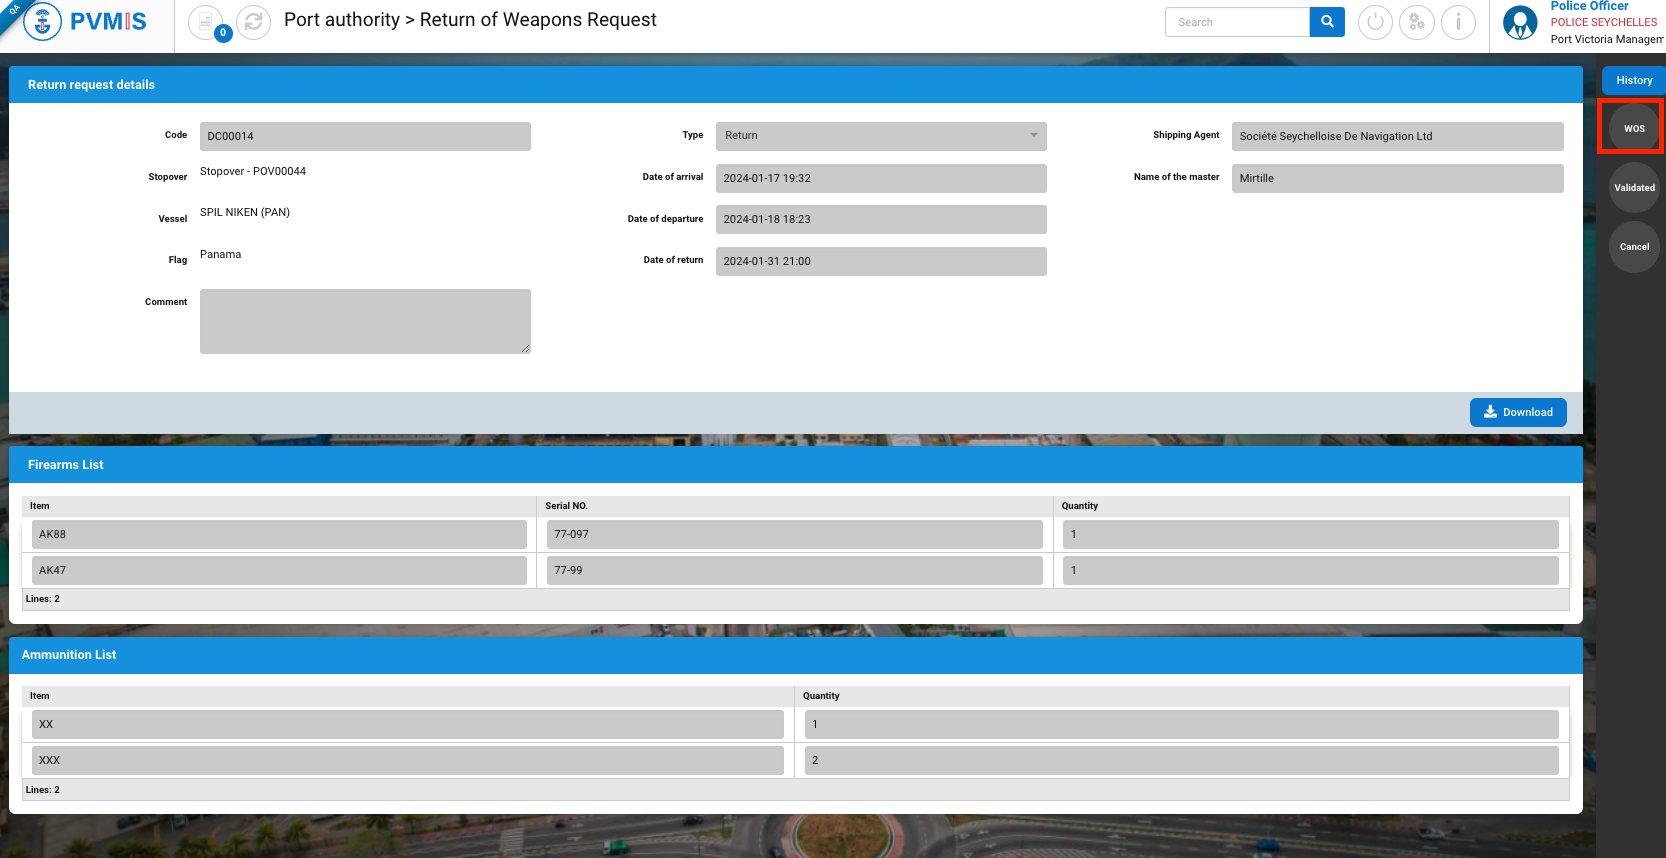Image resolution: width=1666 pixels, height=858 pixels.
Task: Click the info icon
Action: click(1458, 22)
